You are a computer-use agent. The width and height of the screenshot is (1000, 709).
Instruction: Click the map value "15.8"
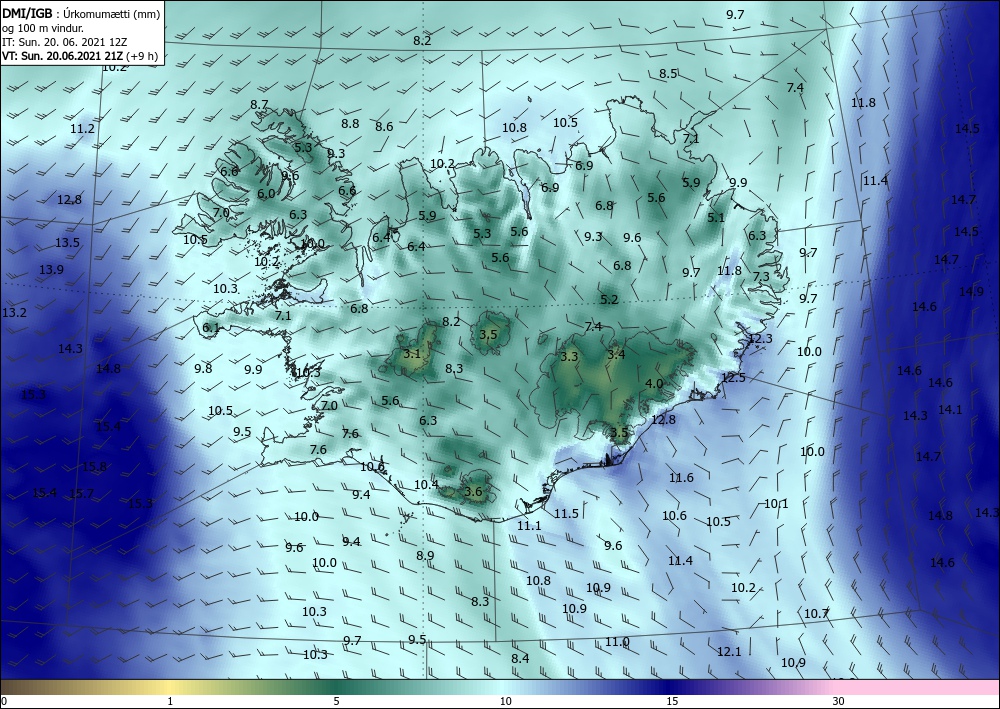pos(94,467)
